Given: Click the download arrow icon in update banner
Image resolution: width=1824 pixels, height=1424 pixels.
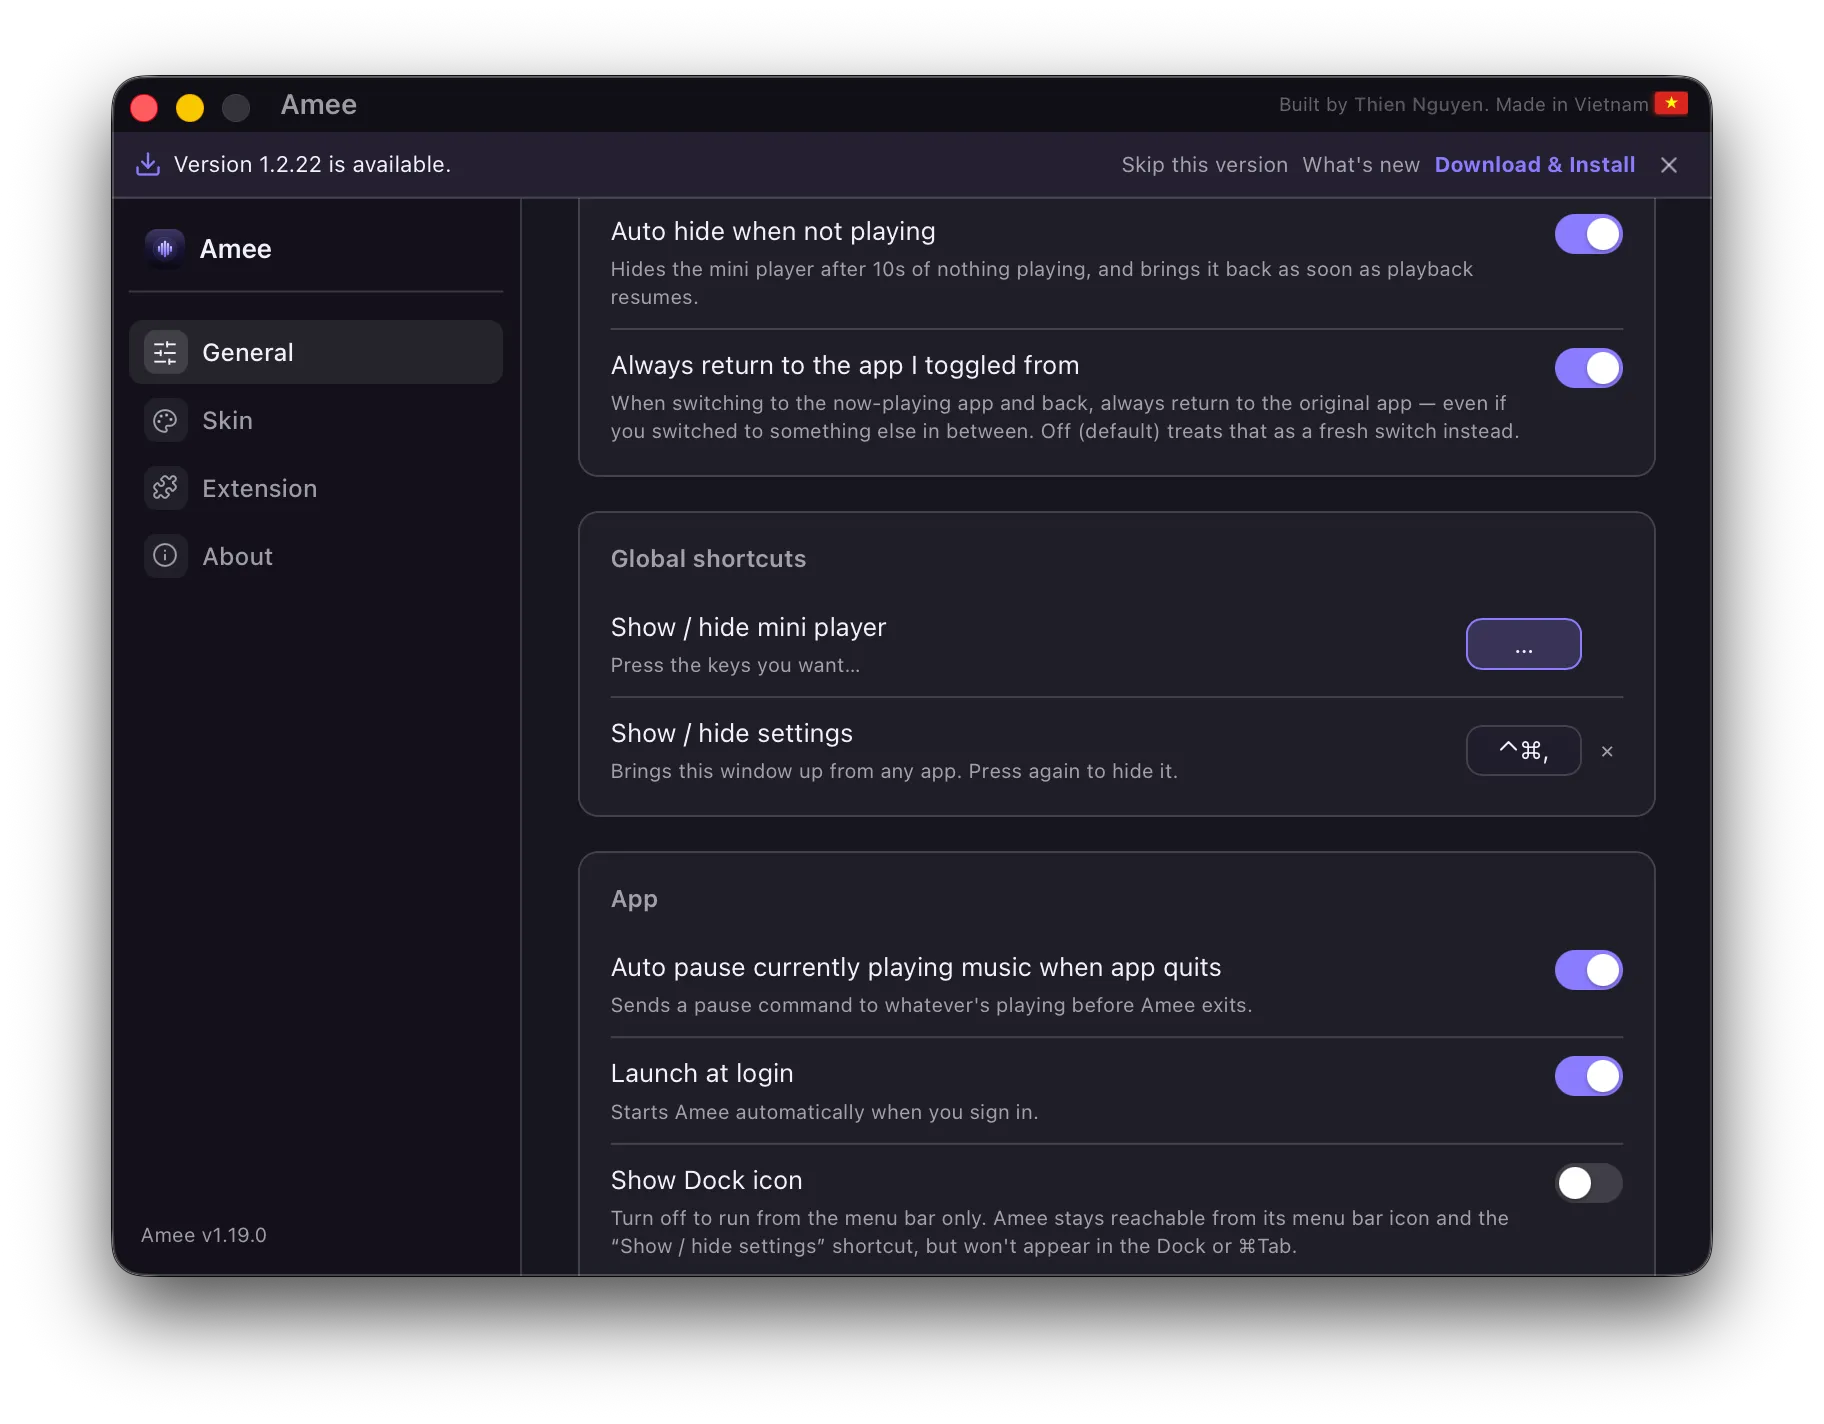Looking at the screenshot, I should [148, 164].
